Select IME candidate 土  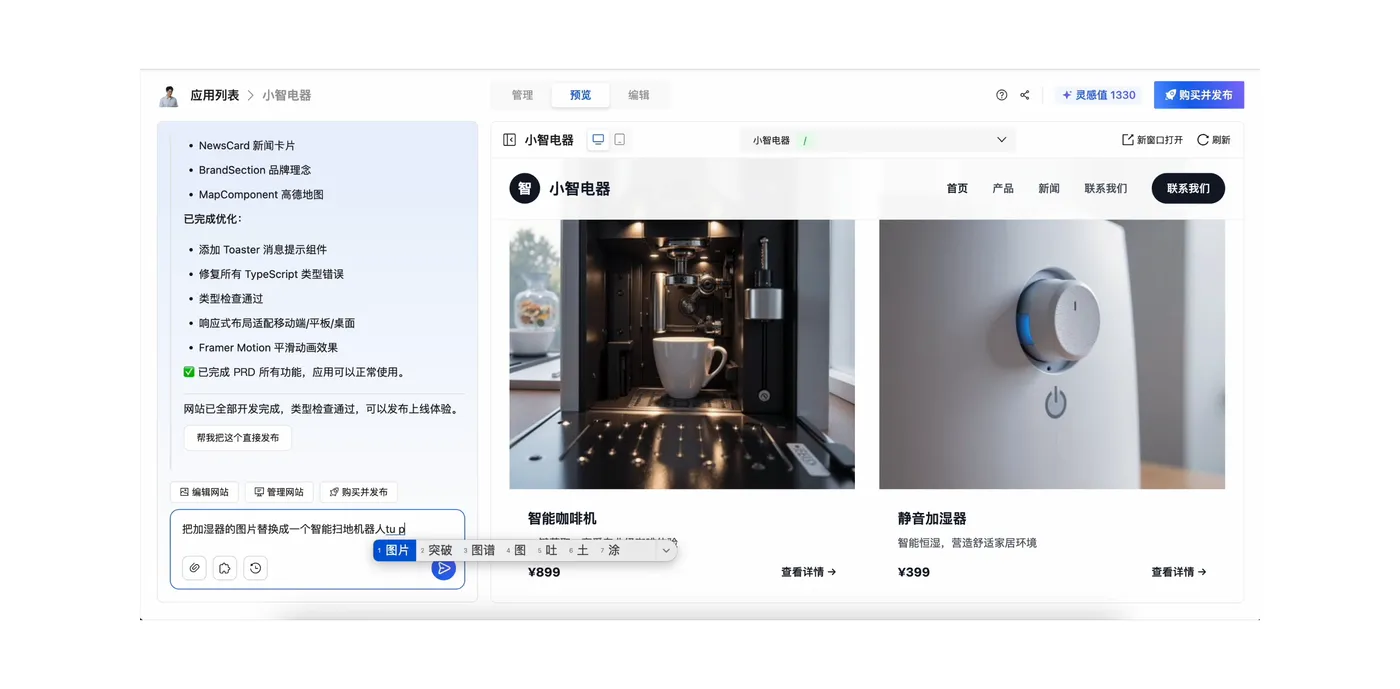tap(580, 550)
